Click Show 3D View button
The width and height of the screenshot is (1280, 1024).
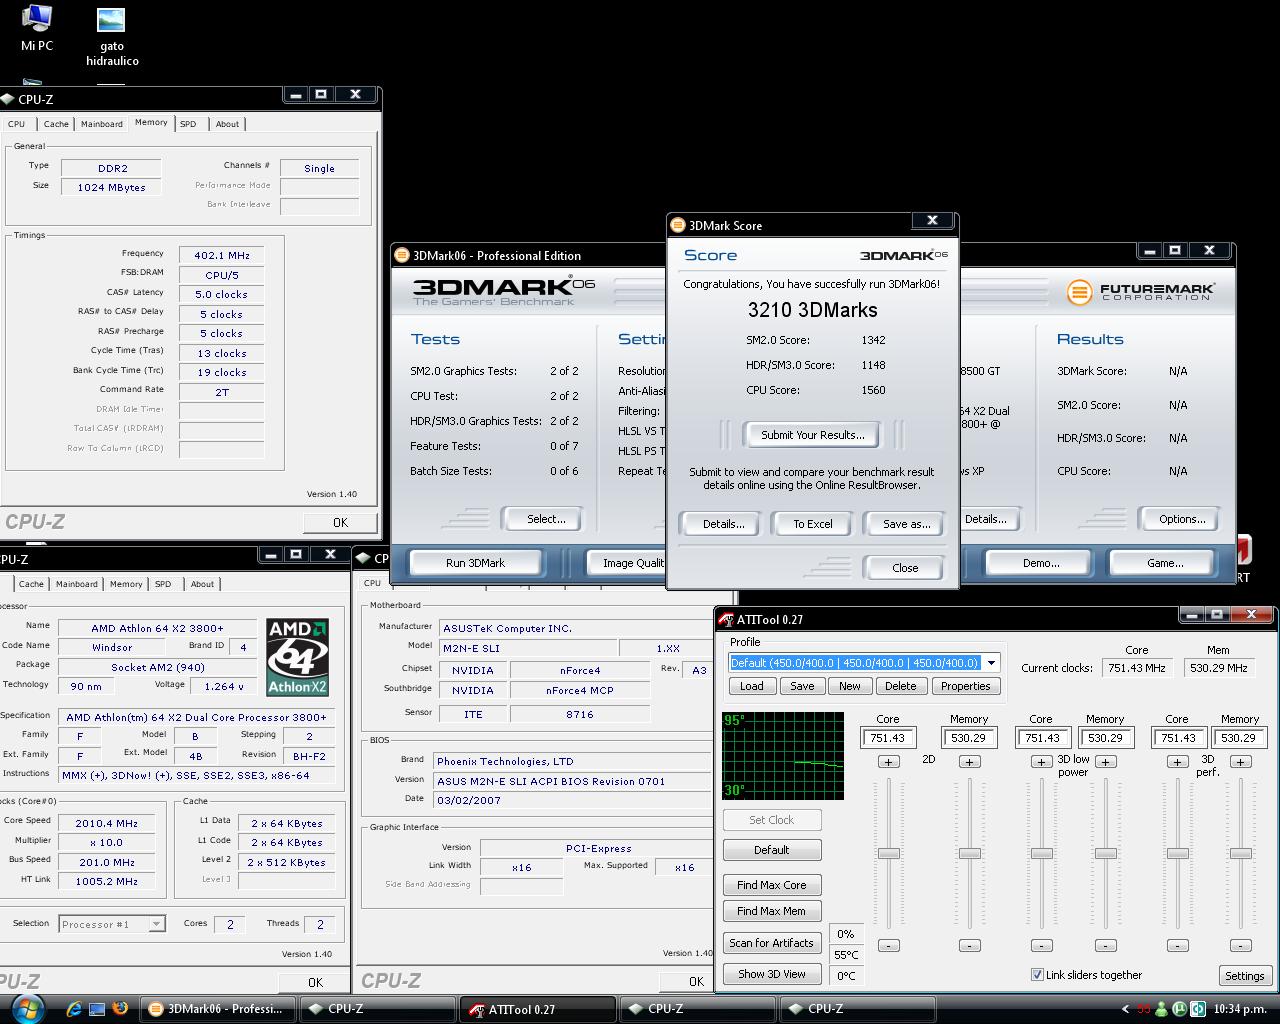pos(771,974)
